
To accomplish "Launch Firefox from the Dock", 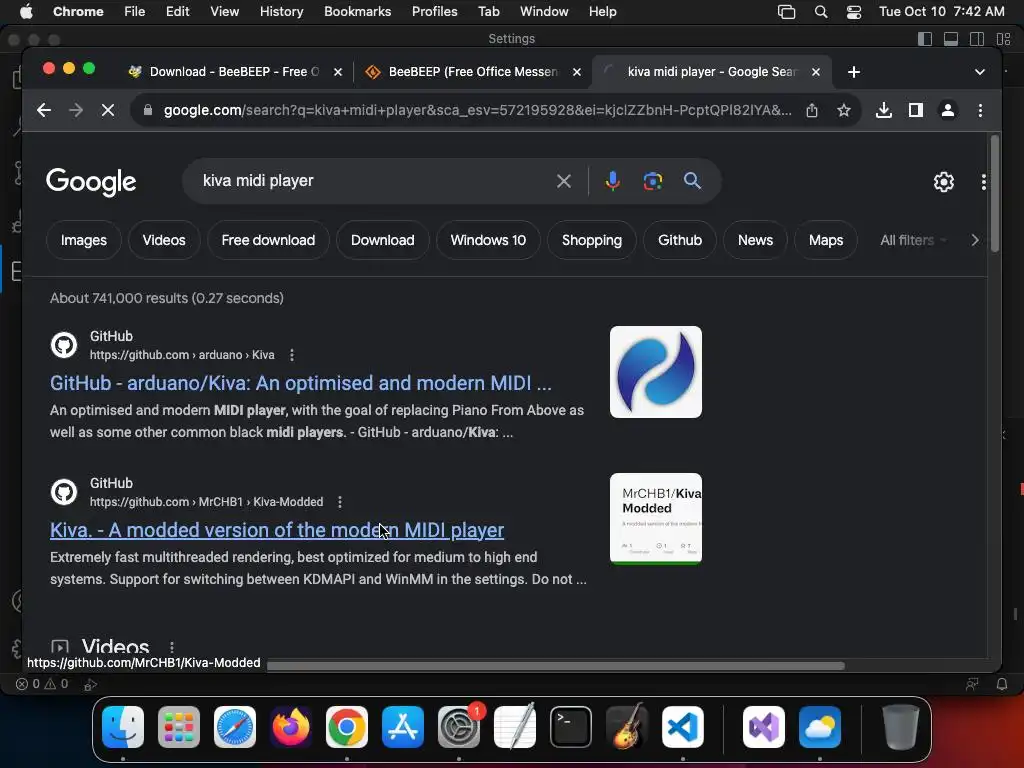I will click(291, 727).
